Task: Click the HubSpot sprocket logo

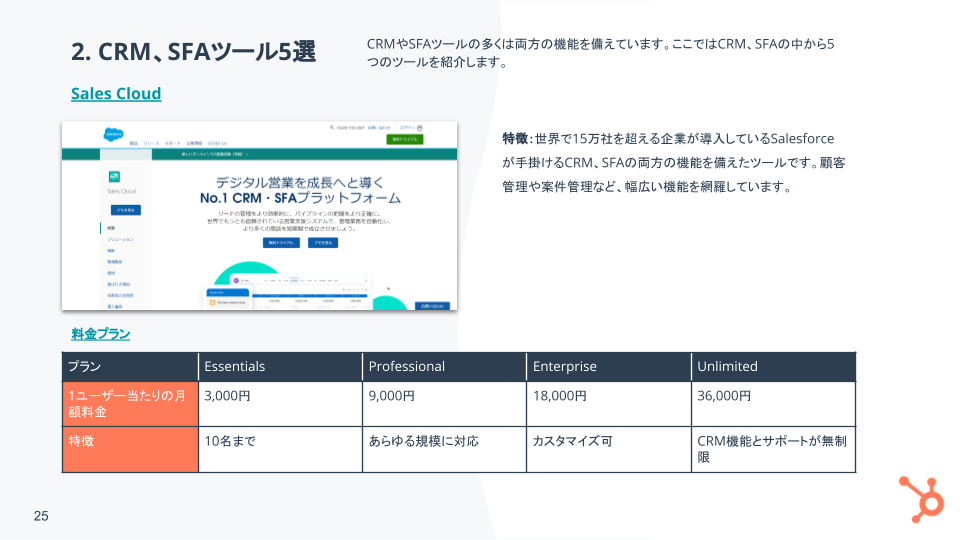Action: pos(921,499)
